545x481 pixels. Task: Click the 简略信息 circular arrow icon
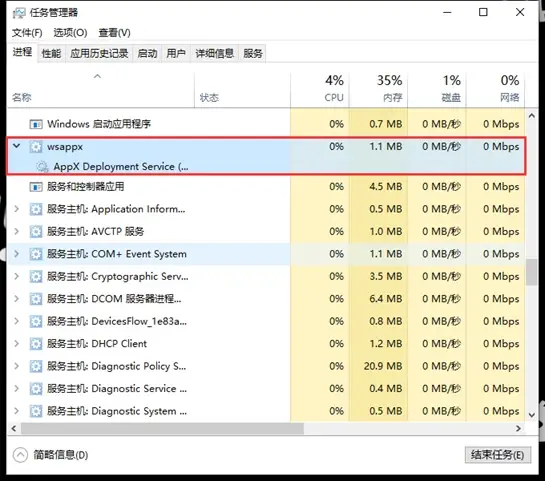[20, 455]
